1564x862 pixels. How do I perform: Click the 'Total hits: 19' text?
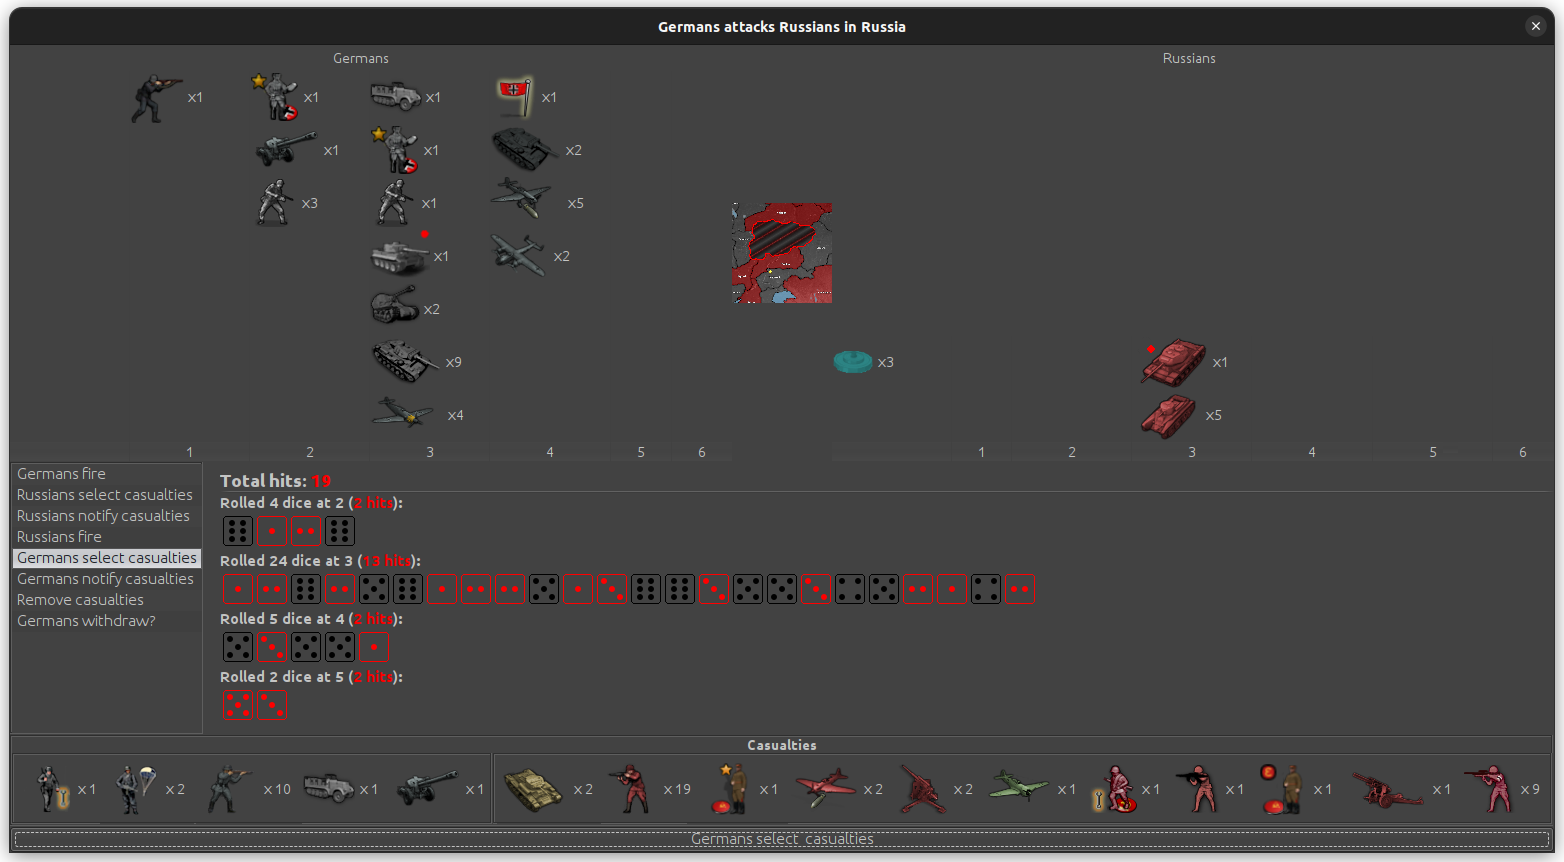[275, 481]
